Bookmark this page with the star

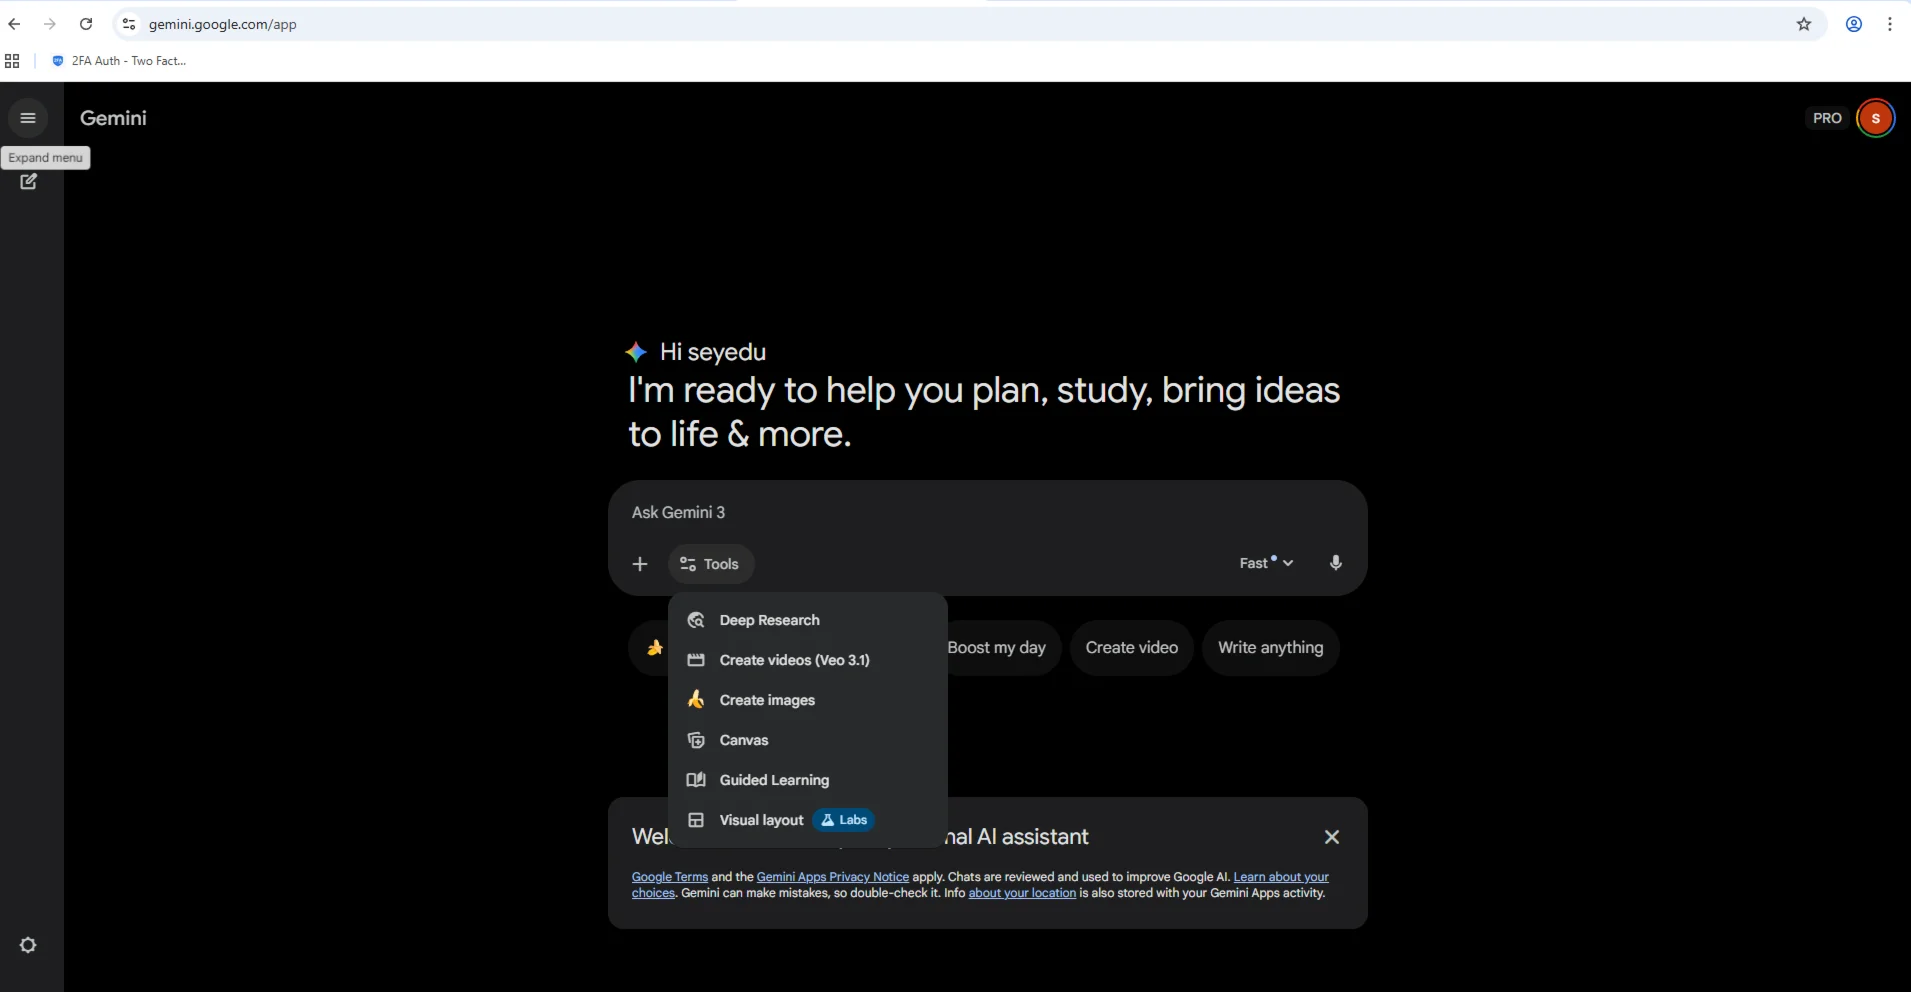(1806, 24)
